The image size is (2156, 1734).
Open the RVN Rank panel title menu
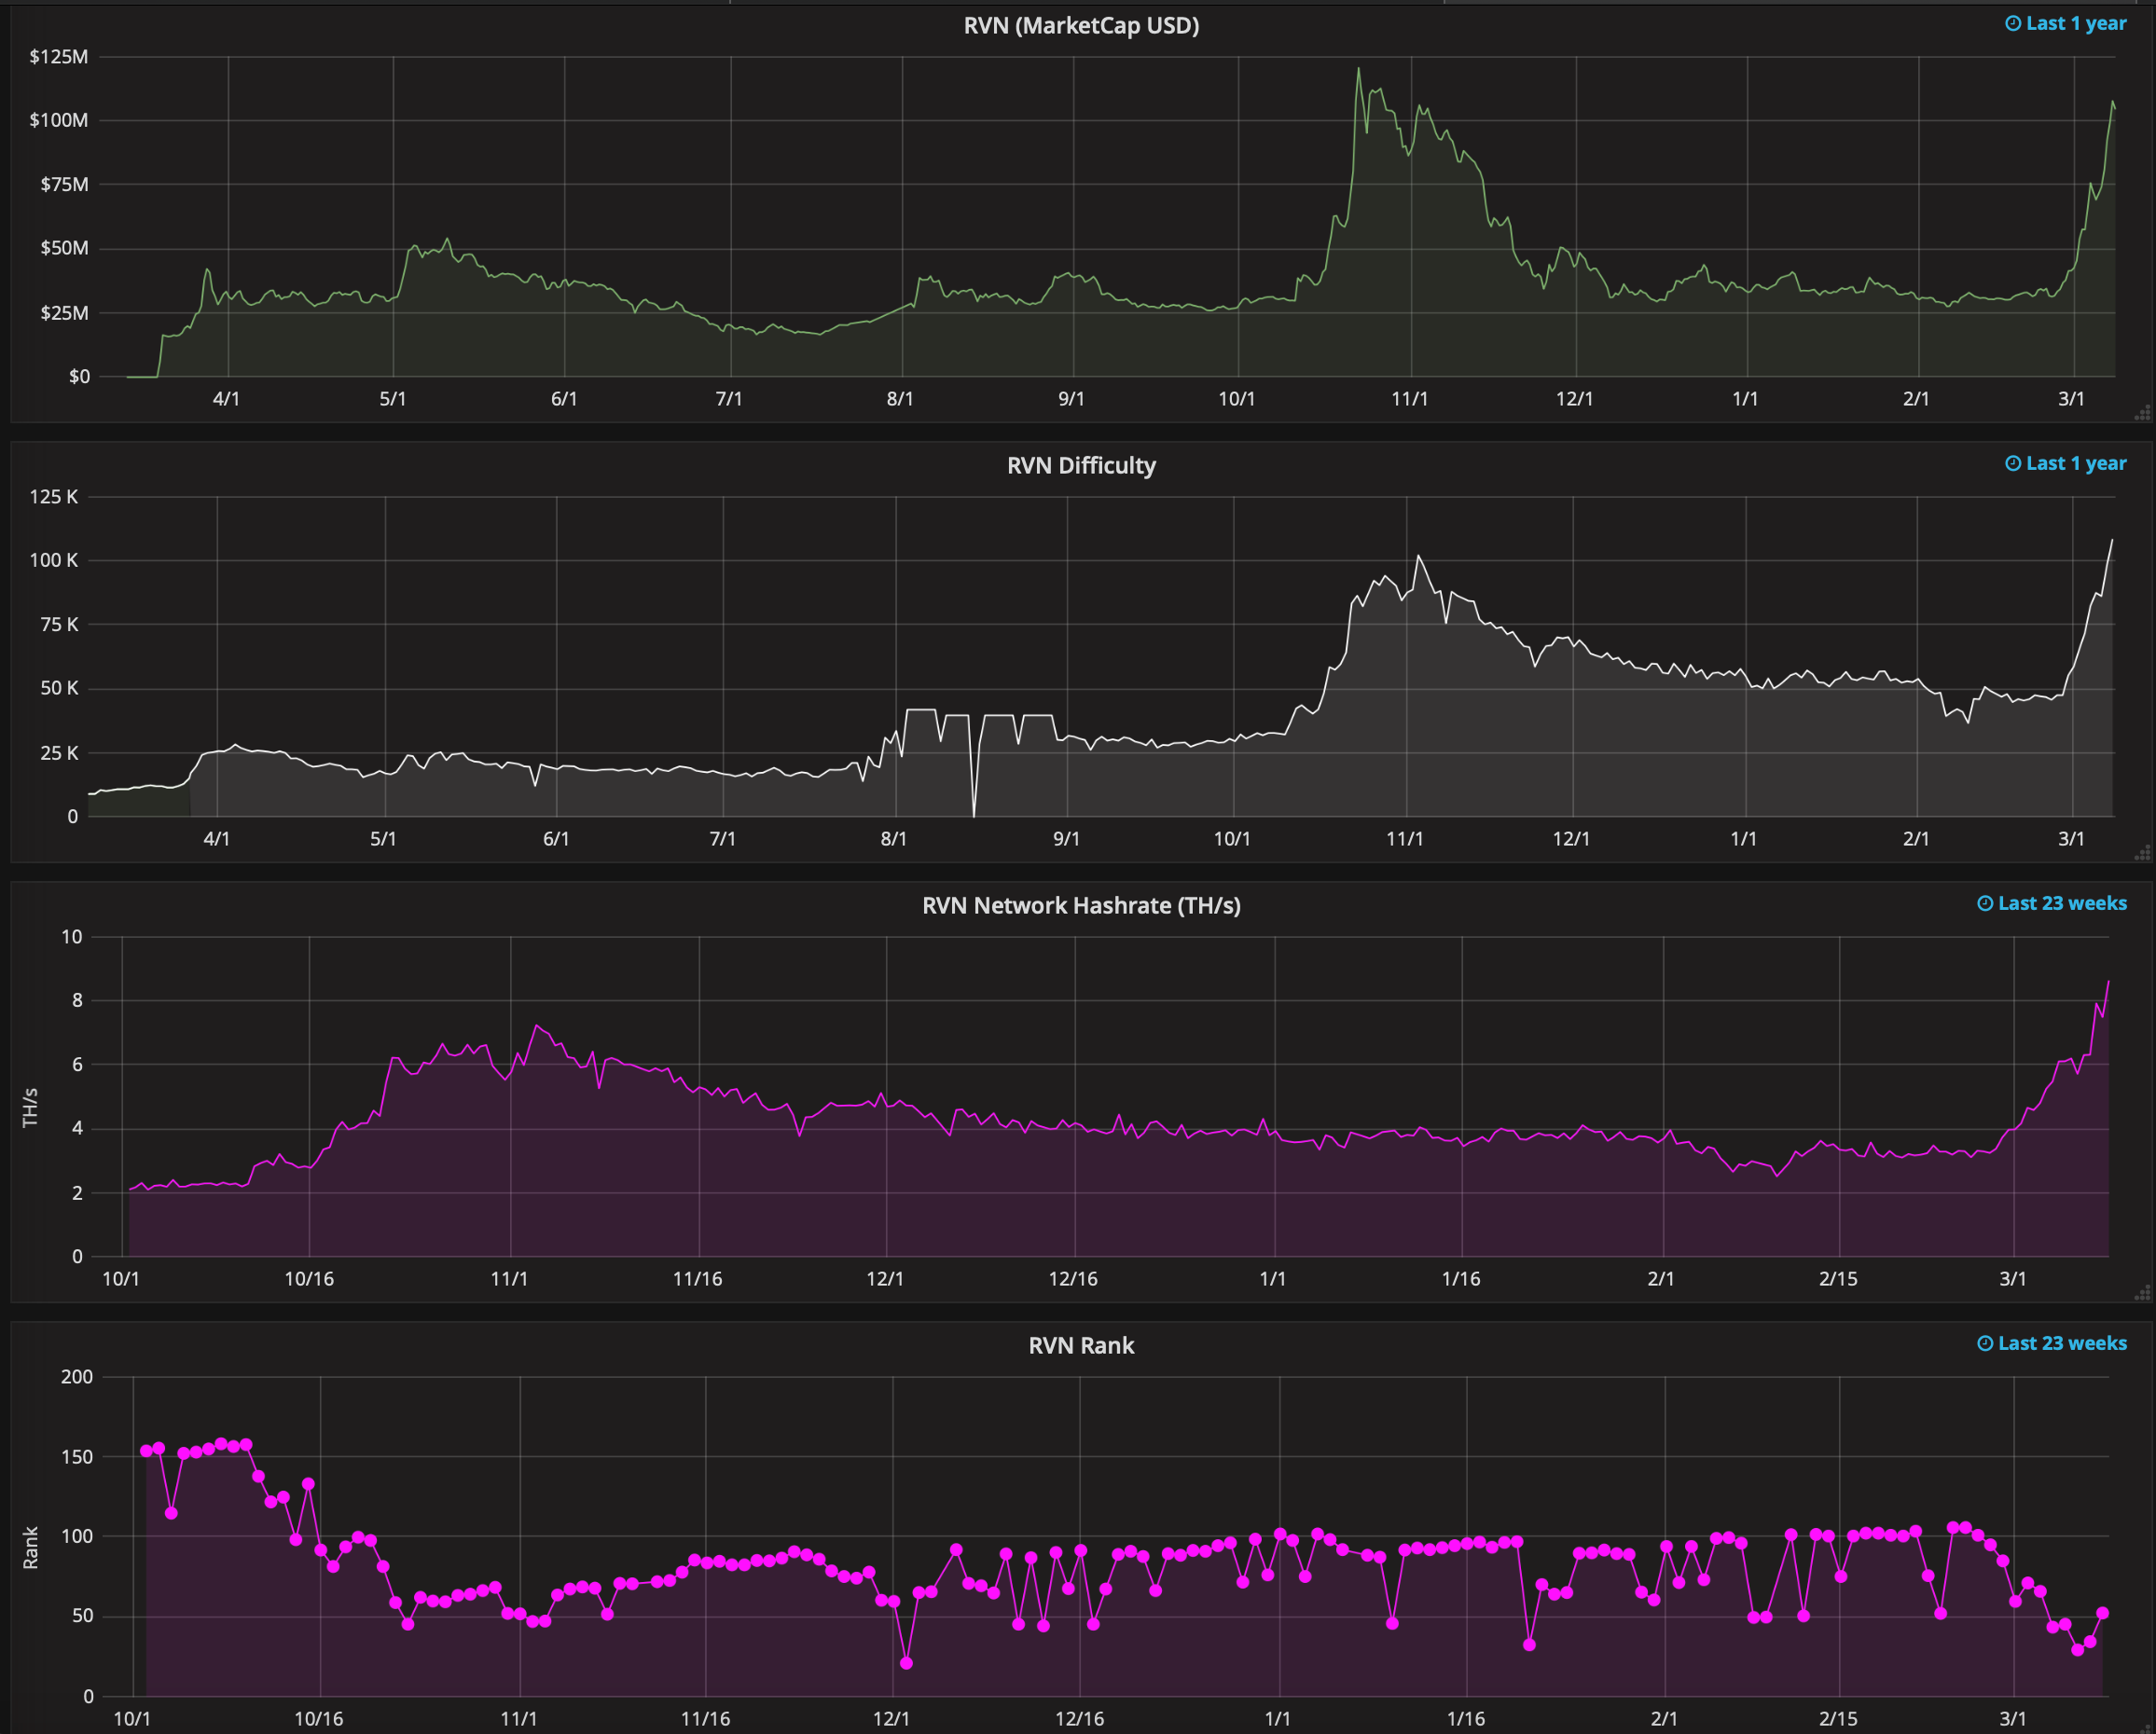click(x=1081, y=1345)
